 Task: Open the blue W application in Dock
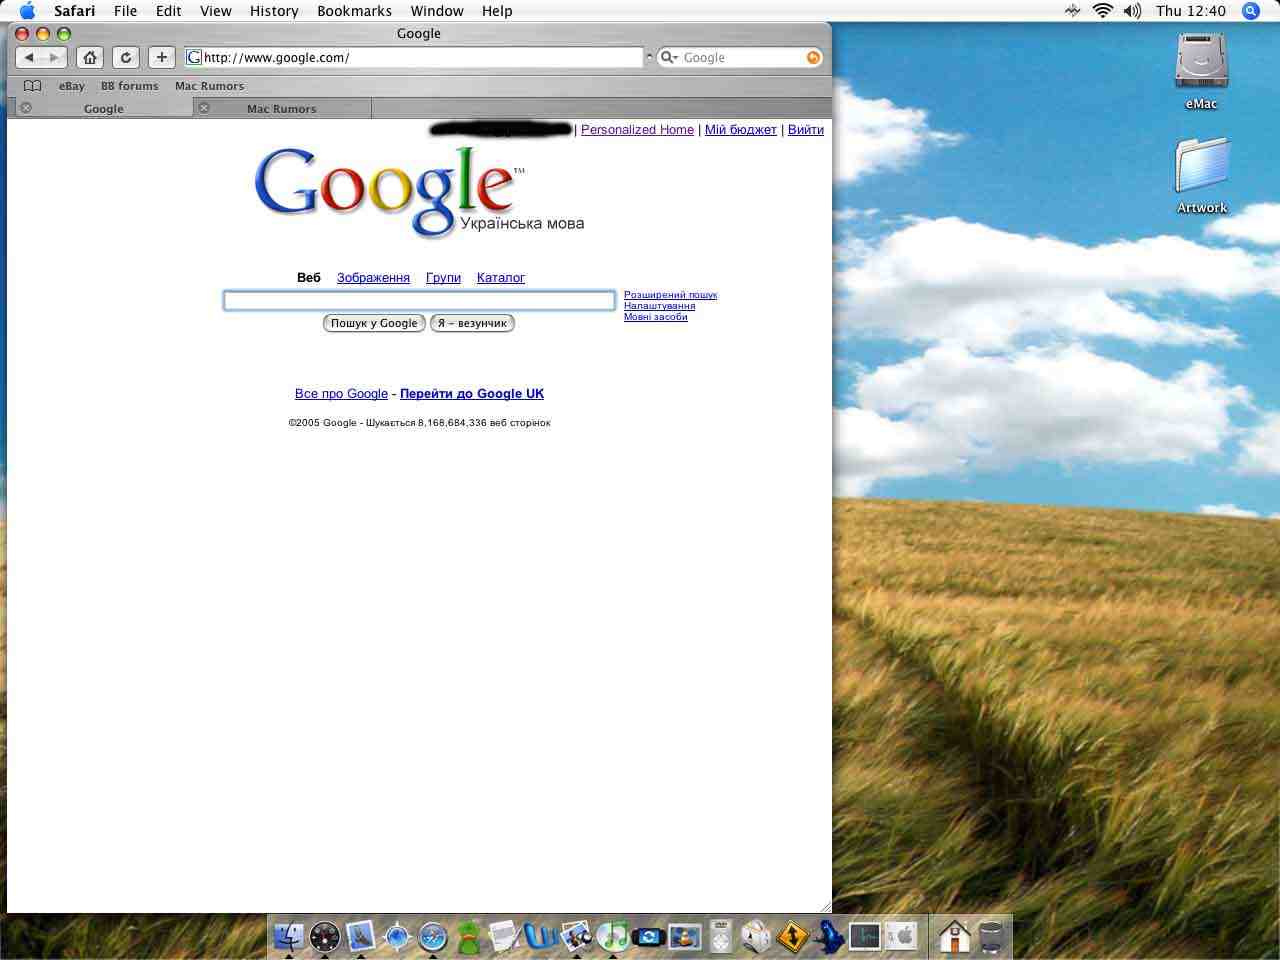541,936
